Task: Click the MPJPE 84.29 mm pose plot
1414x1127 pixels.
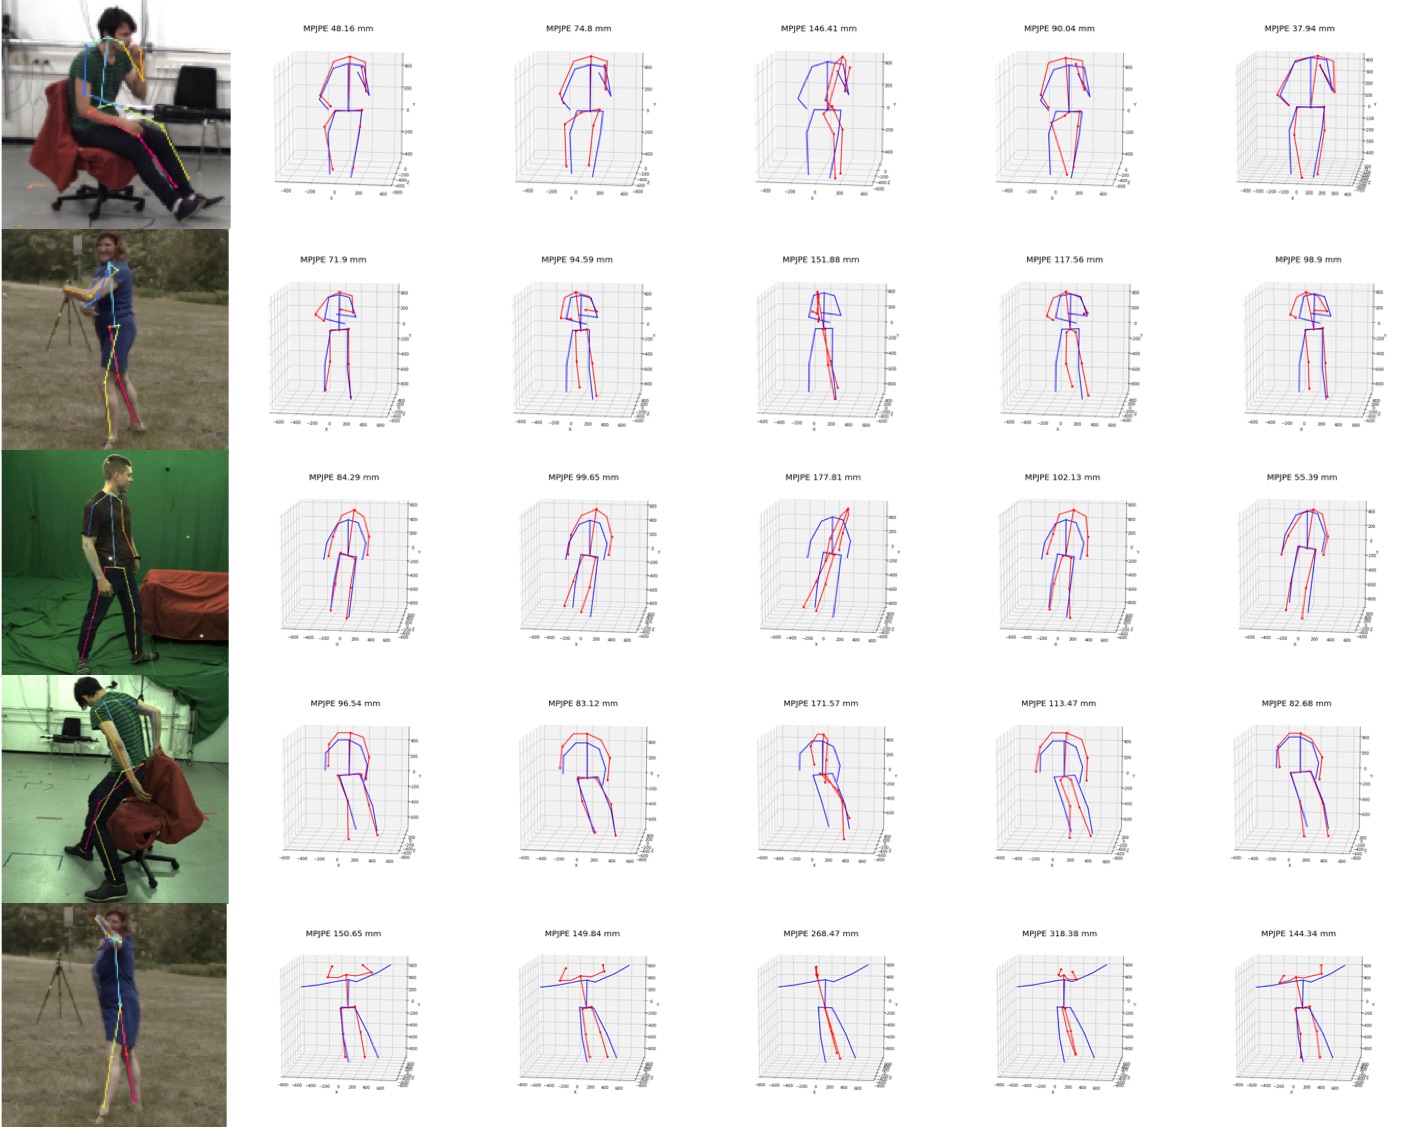Action: [x=345, y=562]
